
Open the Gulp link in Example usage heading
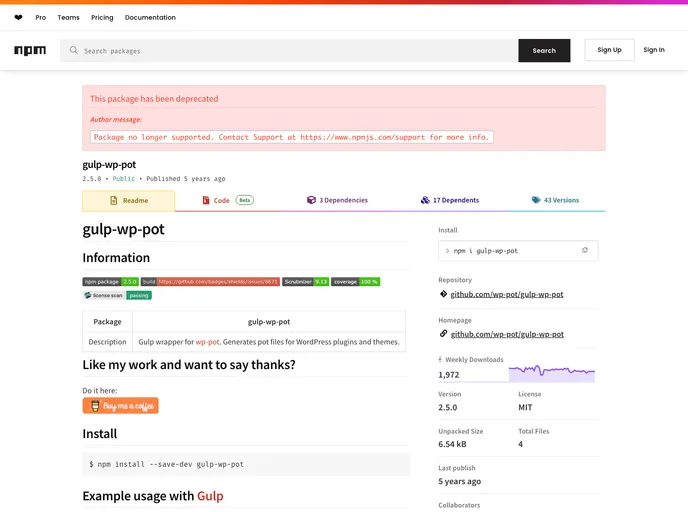(210, 496)
